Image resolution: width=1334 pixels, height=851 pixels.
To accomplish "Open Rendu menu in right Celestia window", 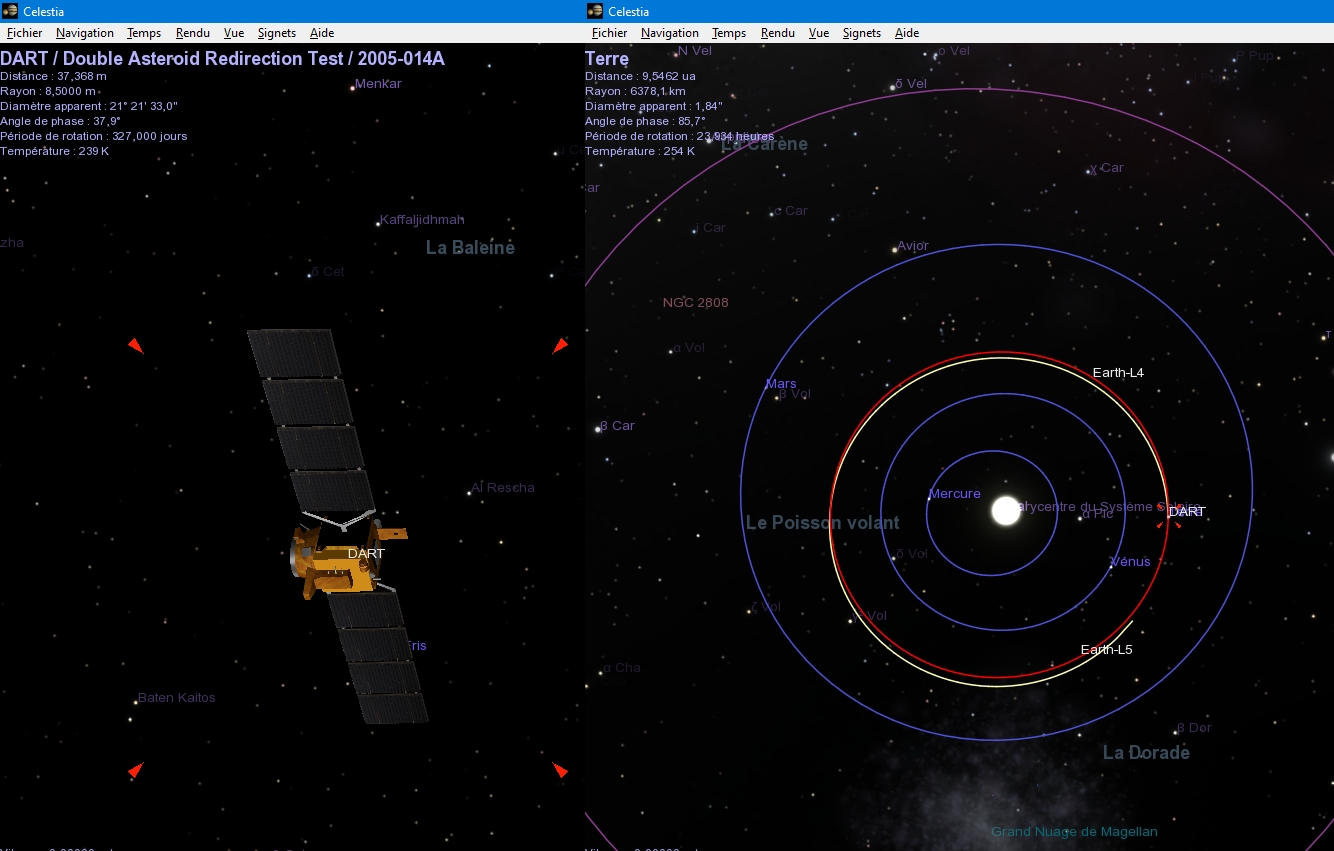I will click(x=778, y=33).
